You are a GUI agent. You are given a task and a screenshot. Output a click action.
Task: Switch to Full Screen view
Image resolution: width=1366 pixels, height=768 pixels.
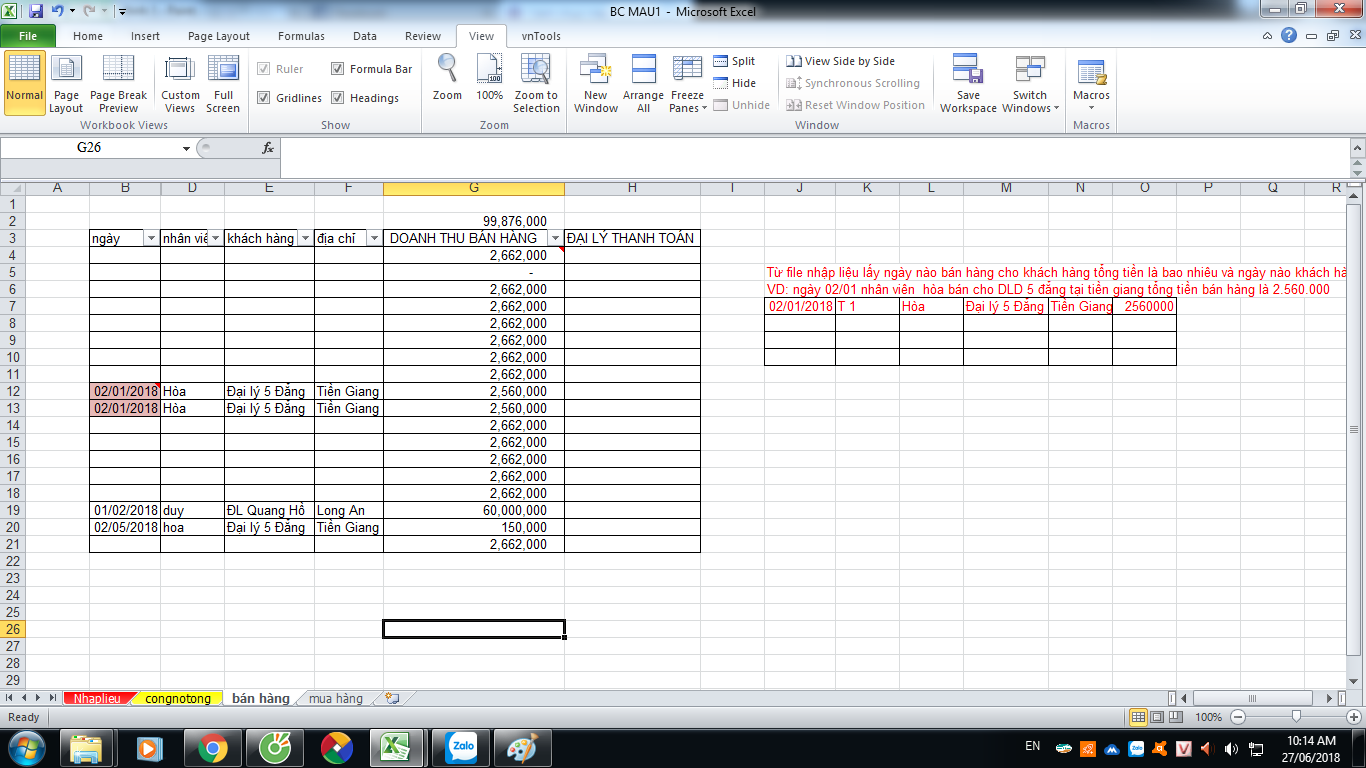point(222,70)
